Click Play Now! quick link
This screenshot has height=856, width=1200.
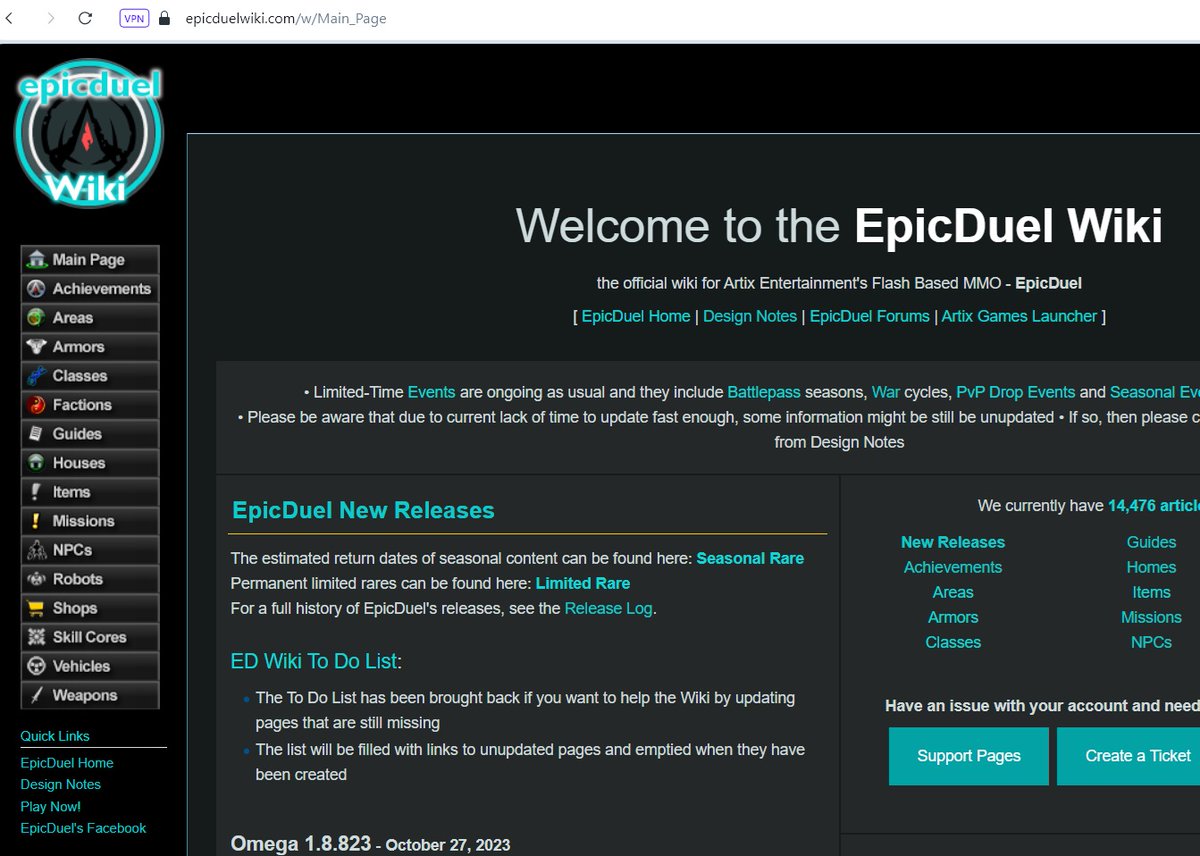51,807
